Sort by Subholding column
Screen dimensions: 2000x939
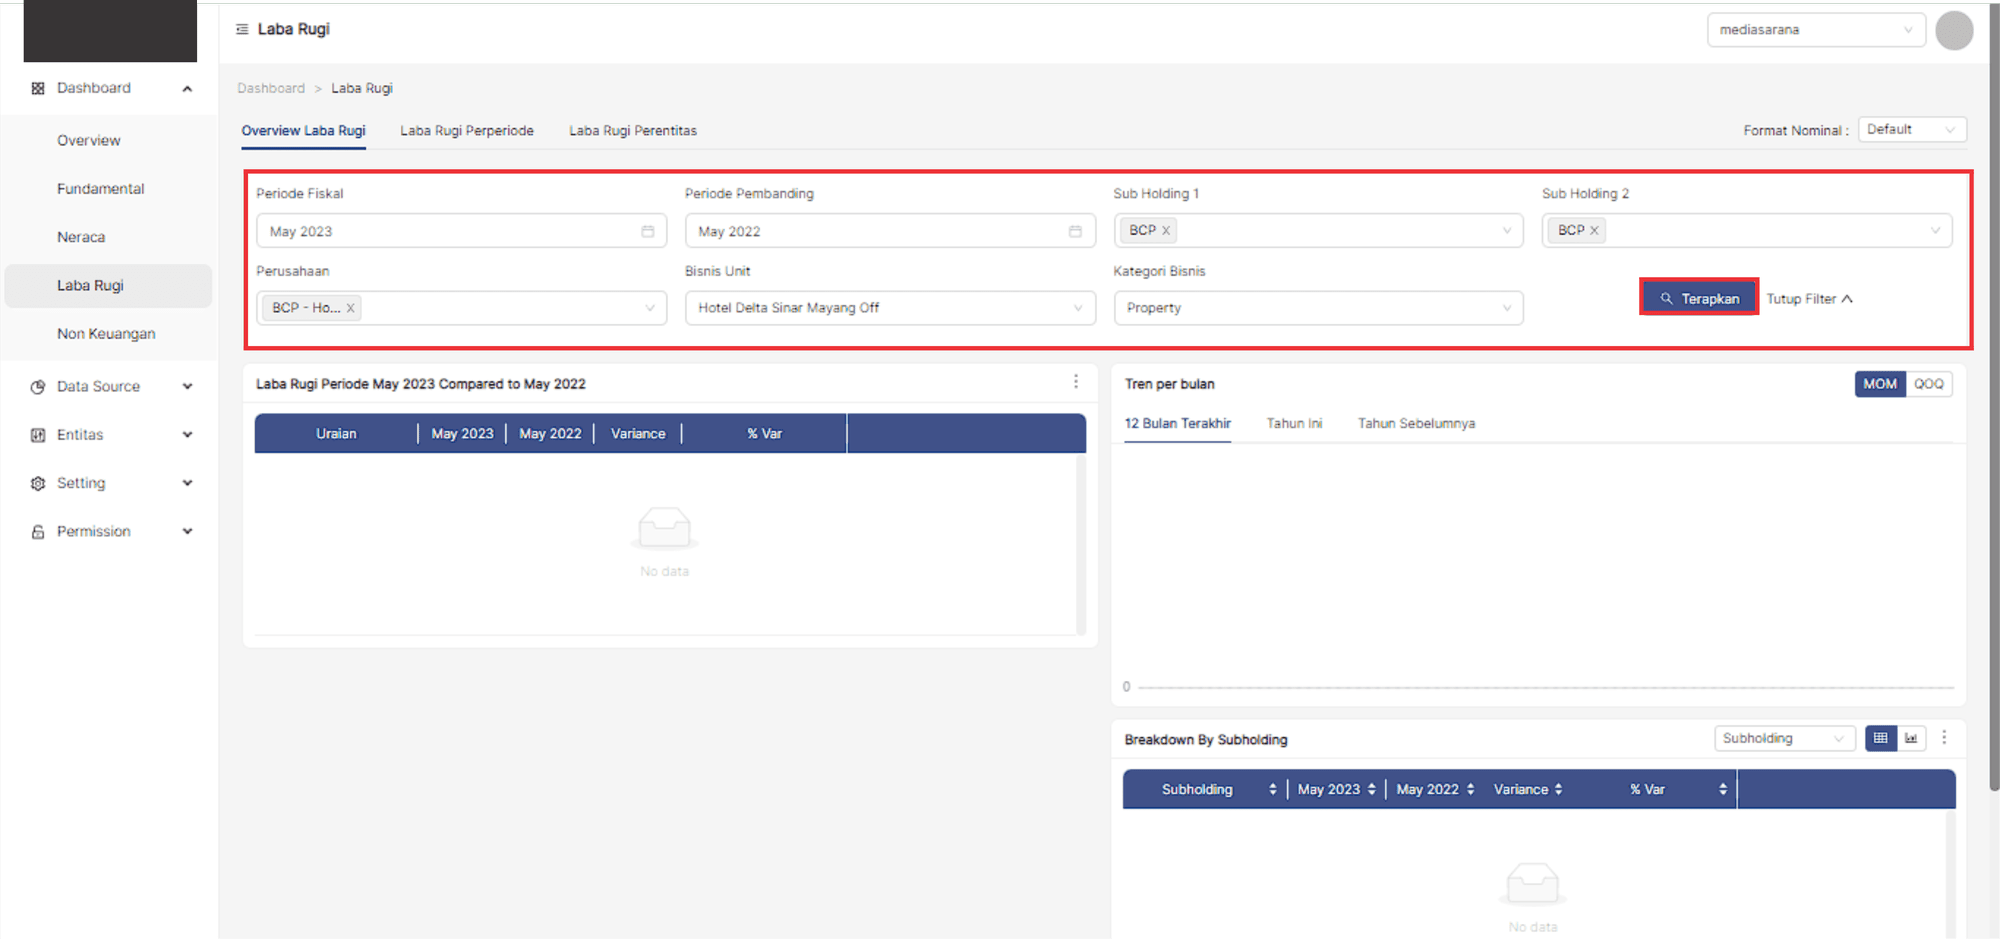tap(1272, 789)
